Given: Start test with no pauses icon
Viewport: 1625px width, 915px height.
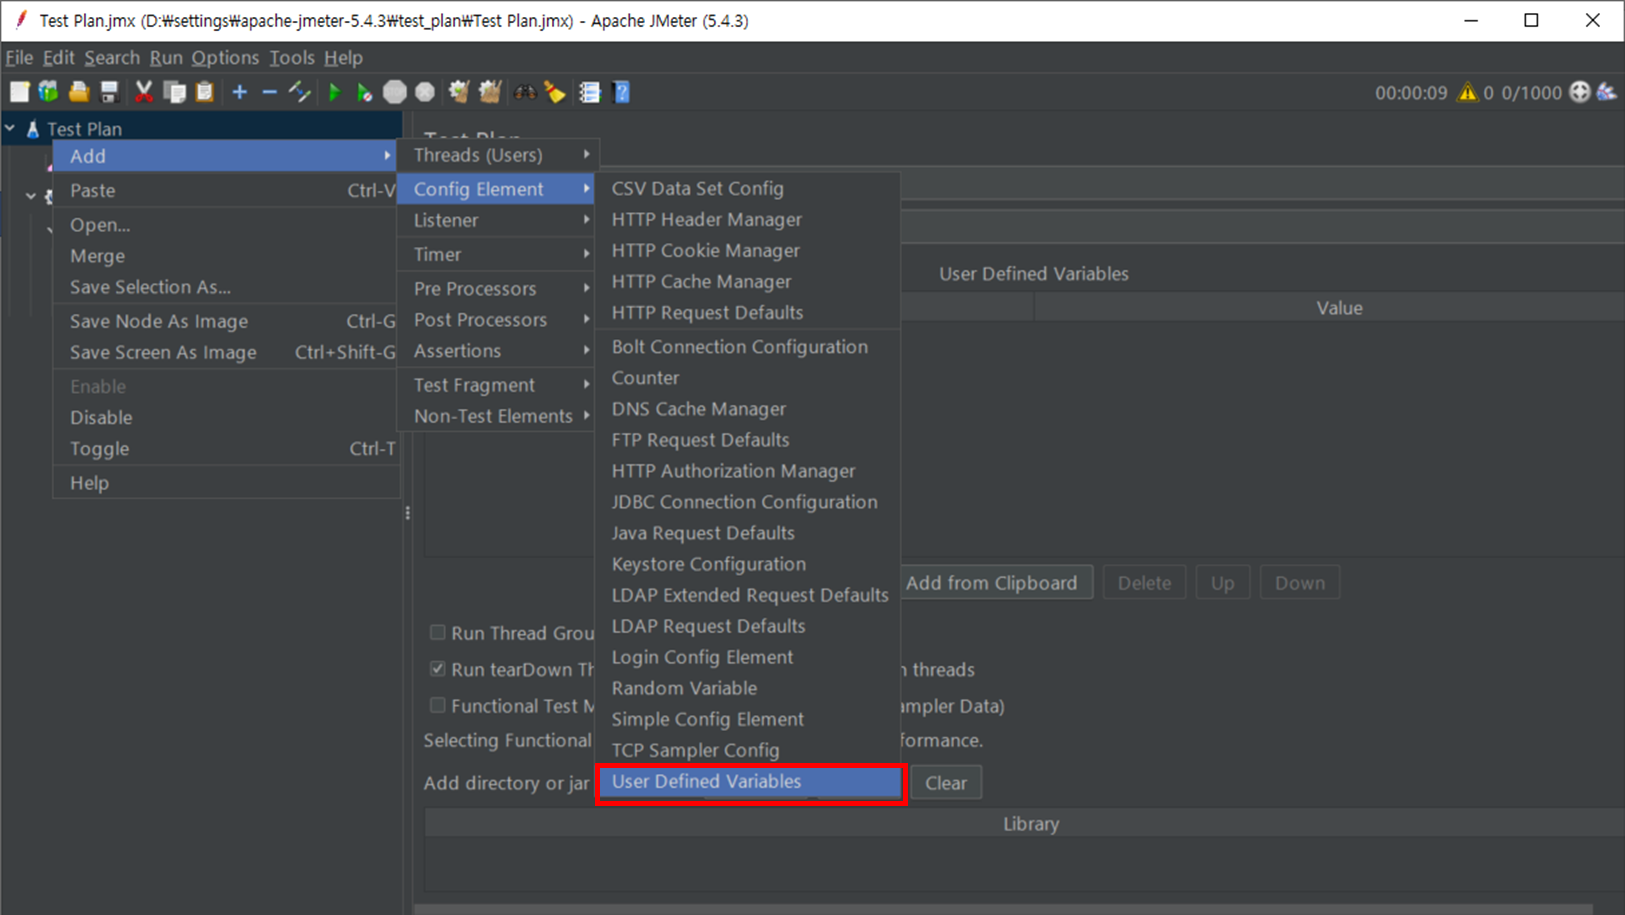Looking at the screenshot, I should [x=364, y=92].
